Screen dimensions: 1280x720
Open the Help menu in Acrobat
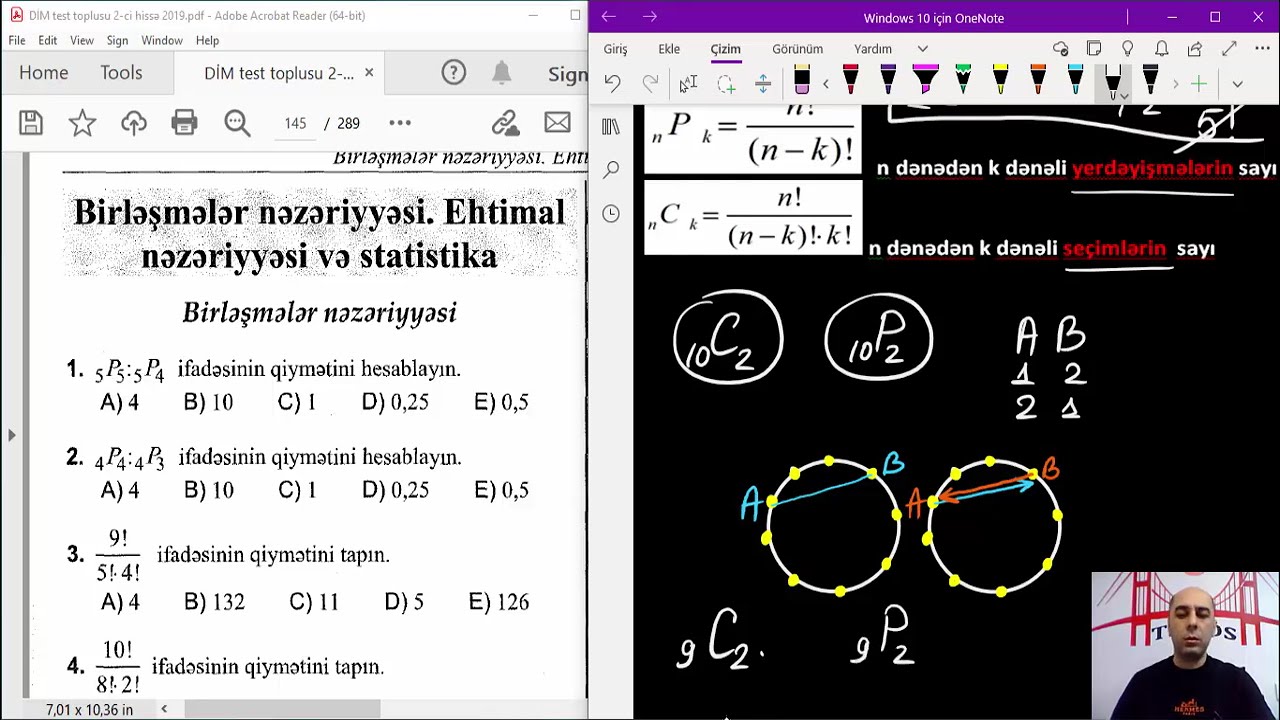pos(207,40)
